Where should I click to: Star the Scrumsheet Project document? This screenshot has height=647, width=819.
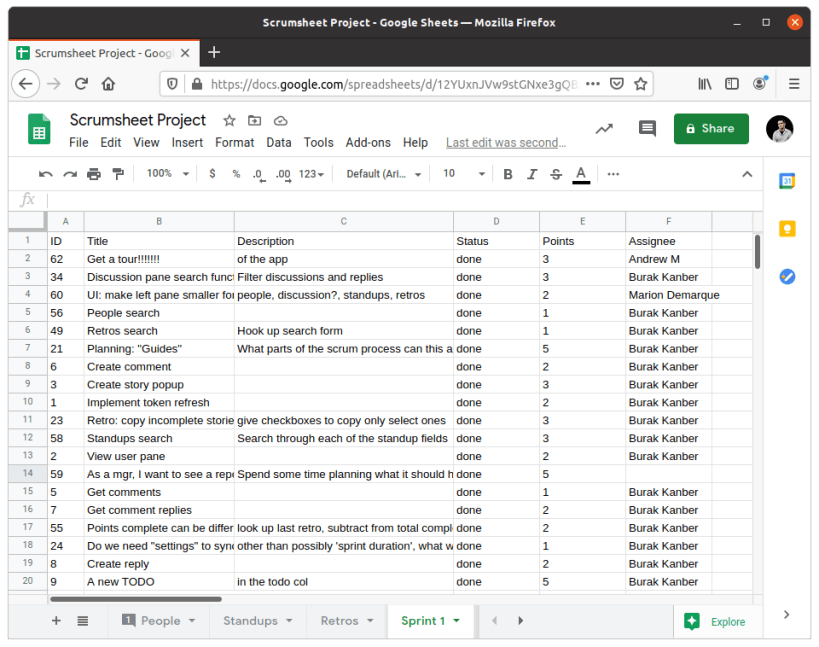229,121
